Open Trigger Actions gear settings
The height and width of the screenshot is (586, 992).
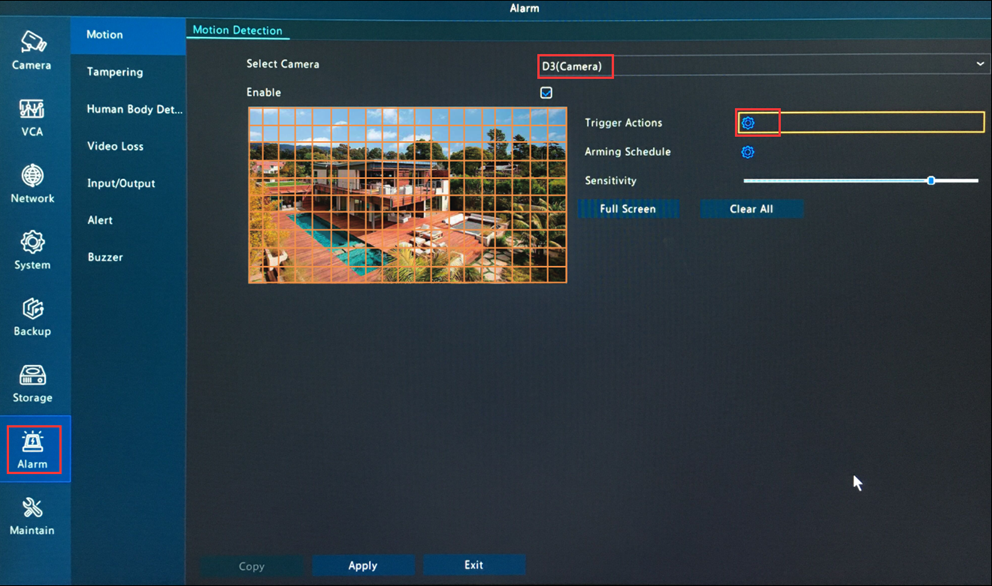[748, 123]
